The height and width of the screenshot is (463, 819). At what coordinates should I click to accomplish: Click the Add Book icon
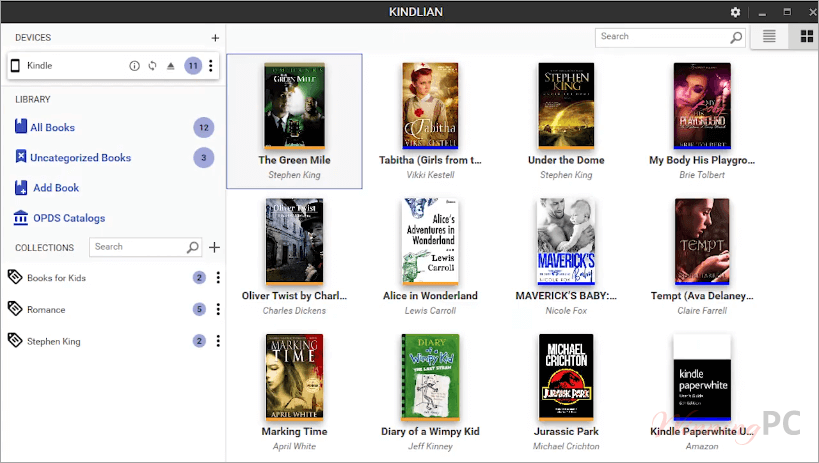(x=21, y=188)
